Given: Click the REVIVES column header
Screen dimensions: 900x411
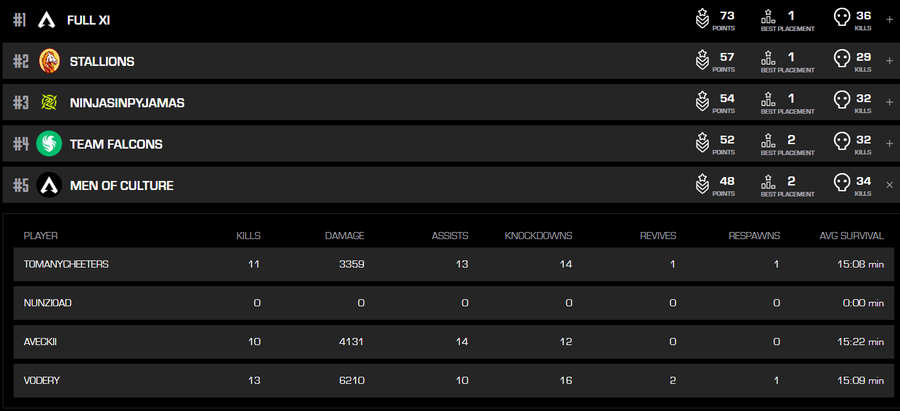Looking at the screenshot, I should click(658, 236).
